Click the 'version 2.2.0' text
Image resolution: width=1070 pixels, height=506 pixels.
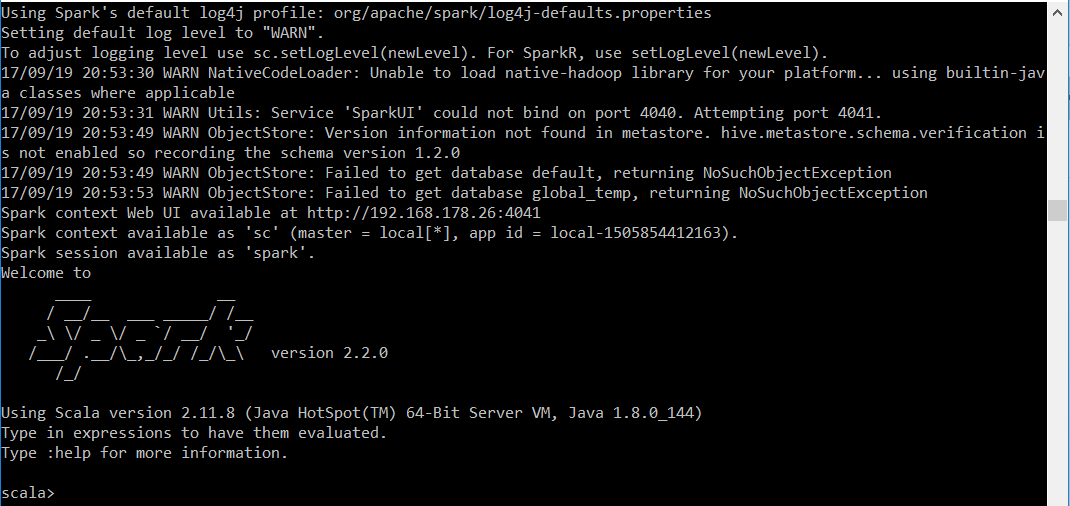(330, 353)
